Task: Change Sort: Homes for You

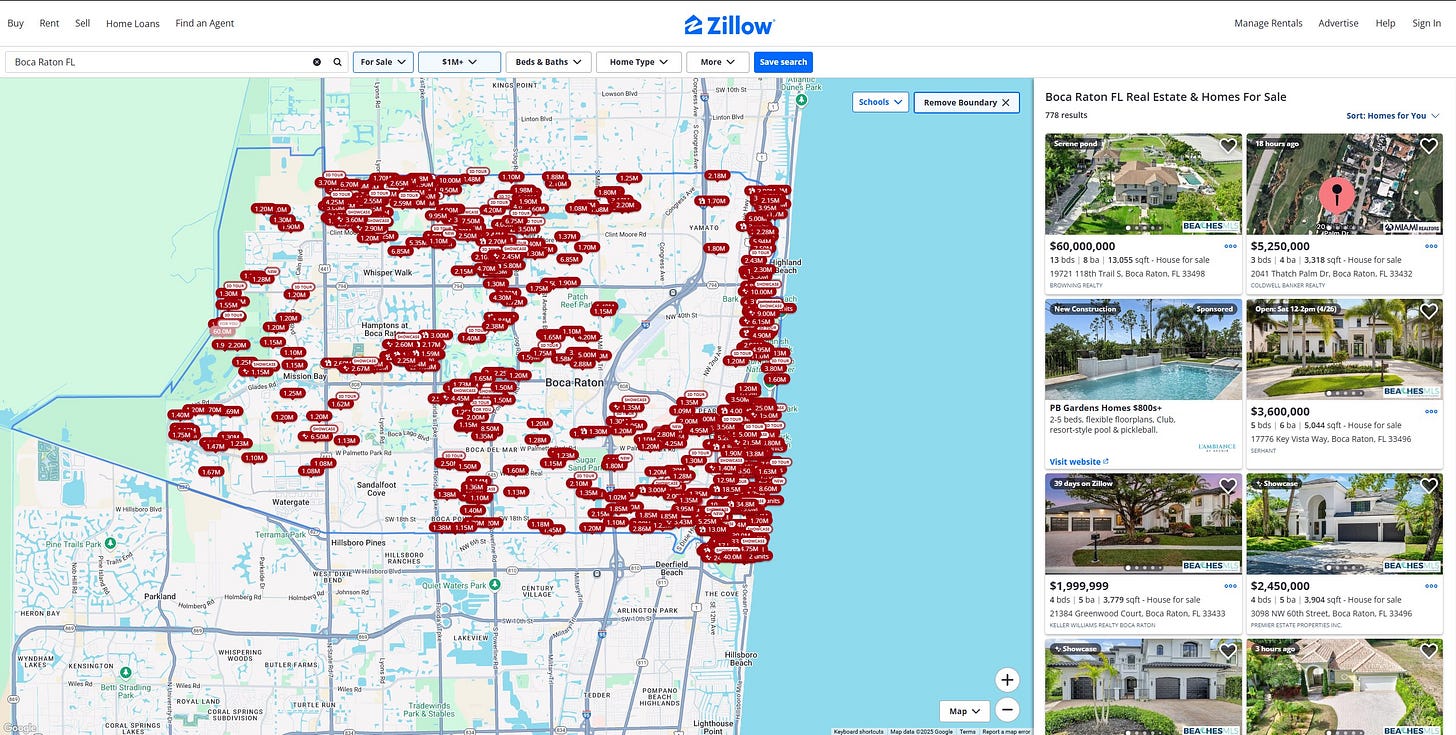Action: 1393,116
